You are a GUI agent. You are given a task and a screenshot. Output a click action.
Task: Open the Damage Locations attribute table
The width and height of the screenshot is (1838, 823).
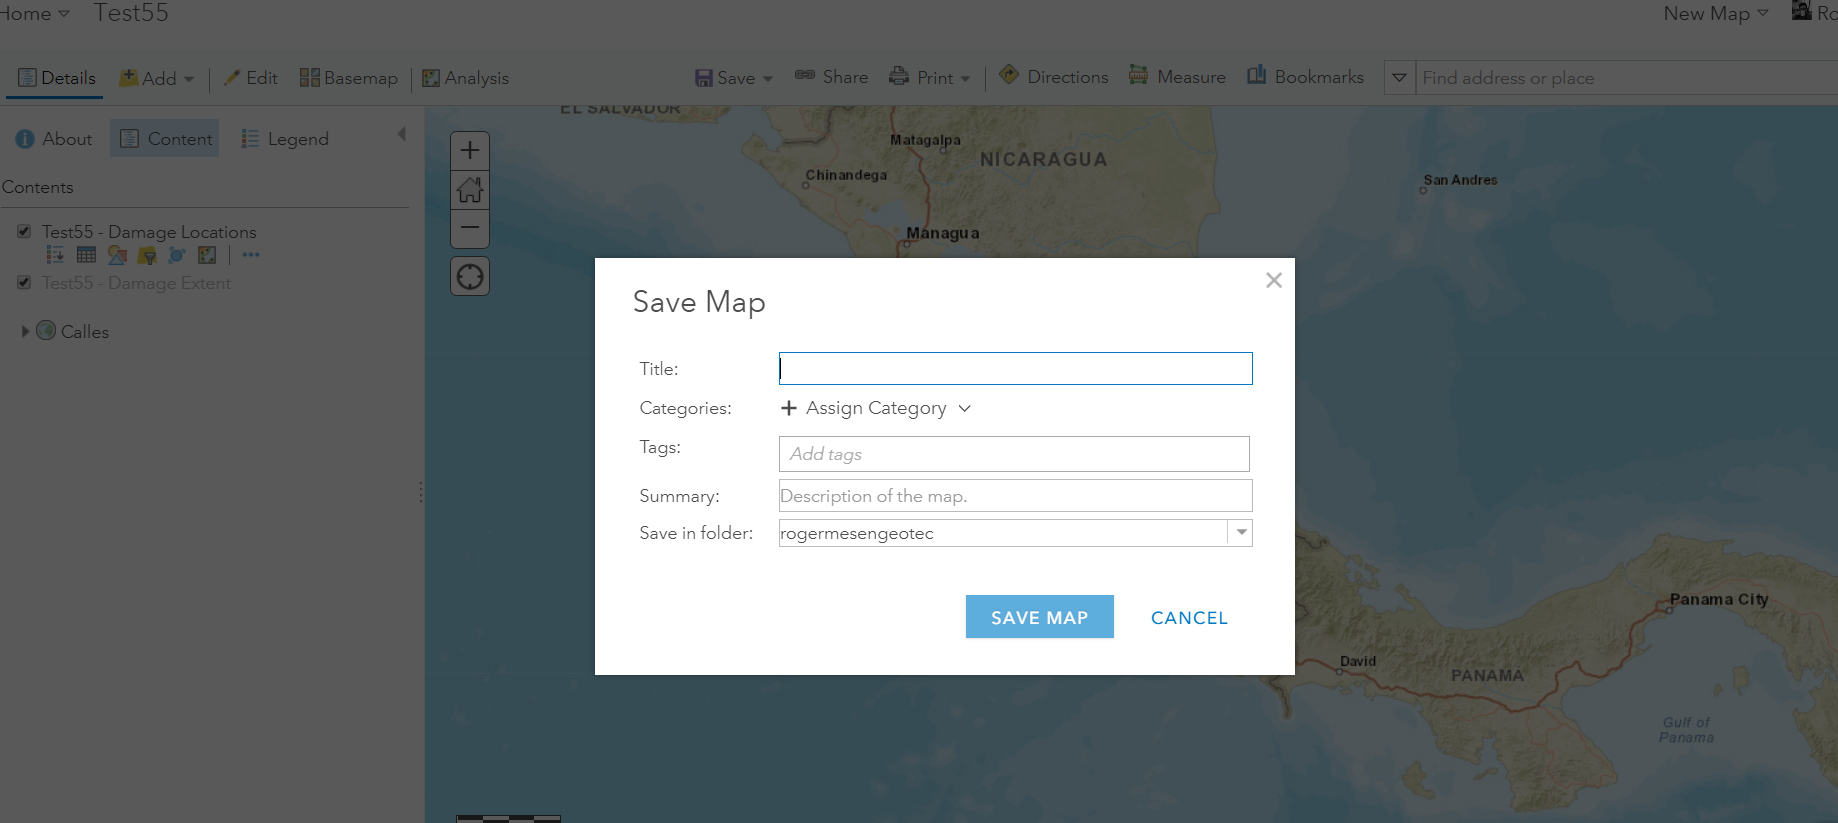click(86, 255)
